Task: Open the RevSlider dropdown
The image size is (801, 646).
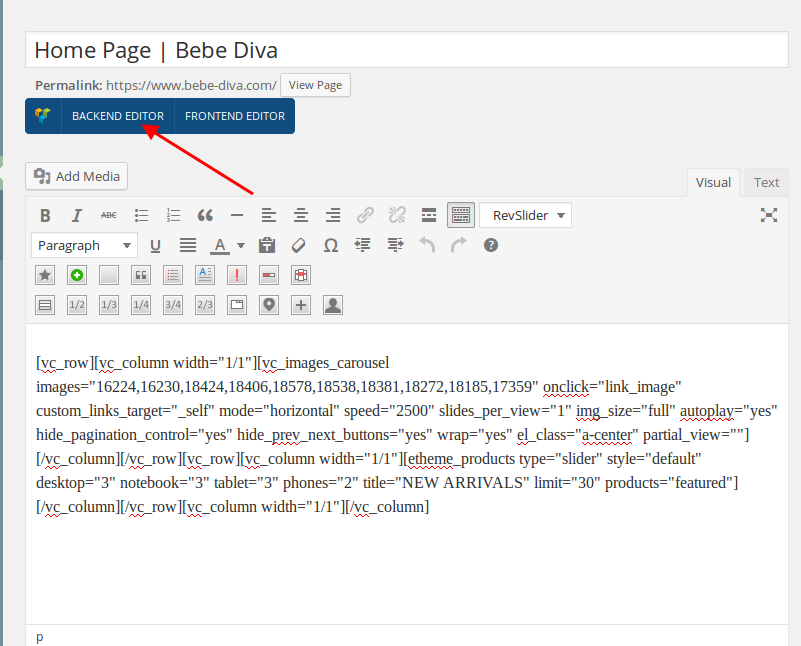Action: pos(526,216)
